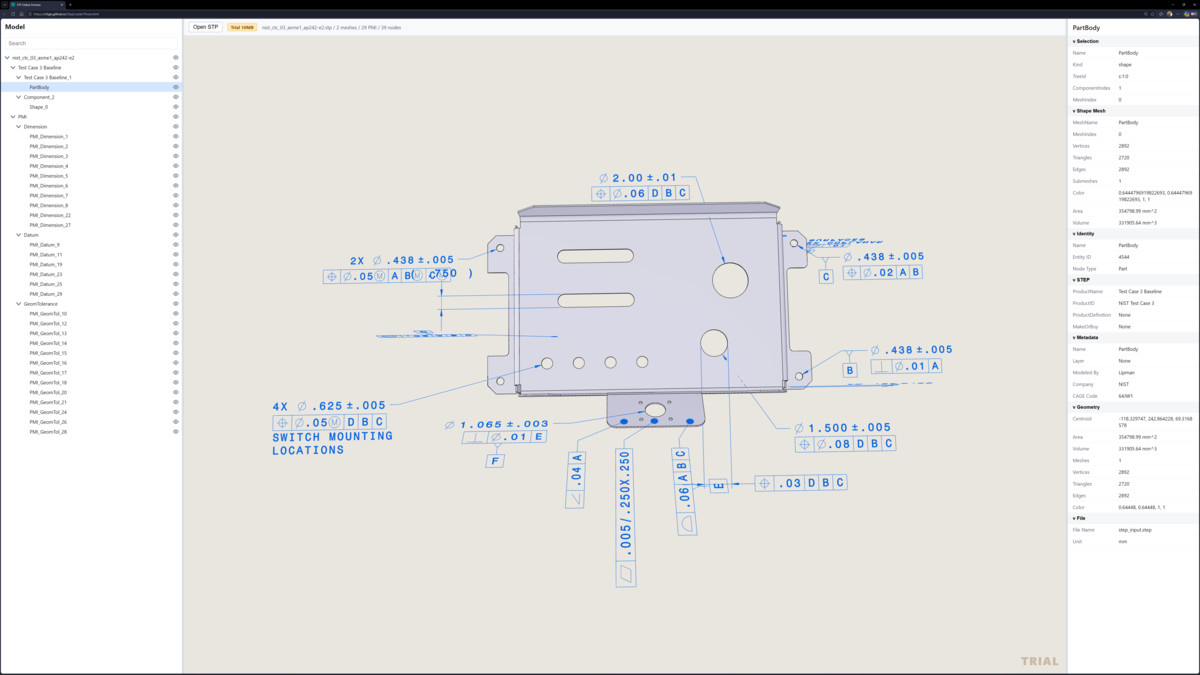Toggle eye icon for Component_2

pos(176,97)
